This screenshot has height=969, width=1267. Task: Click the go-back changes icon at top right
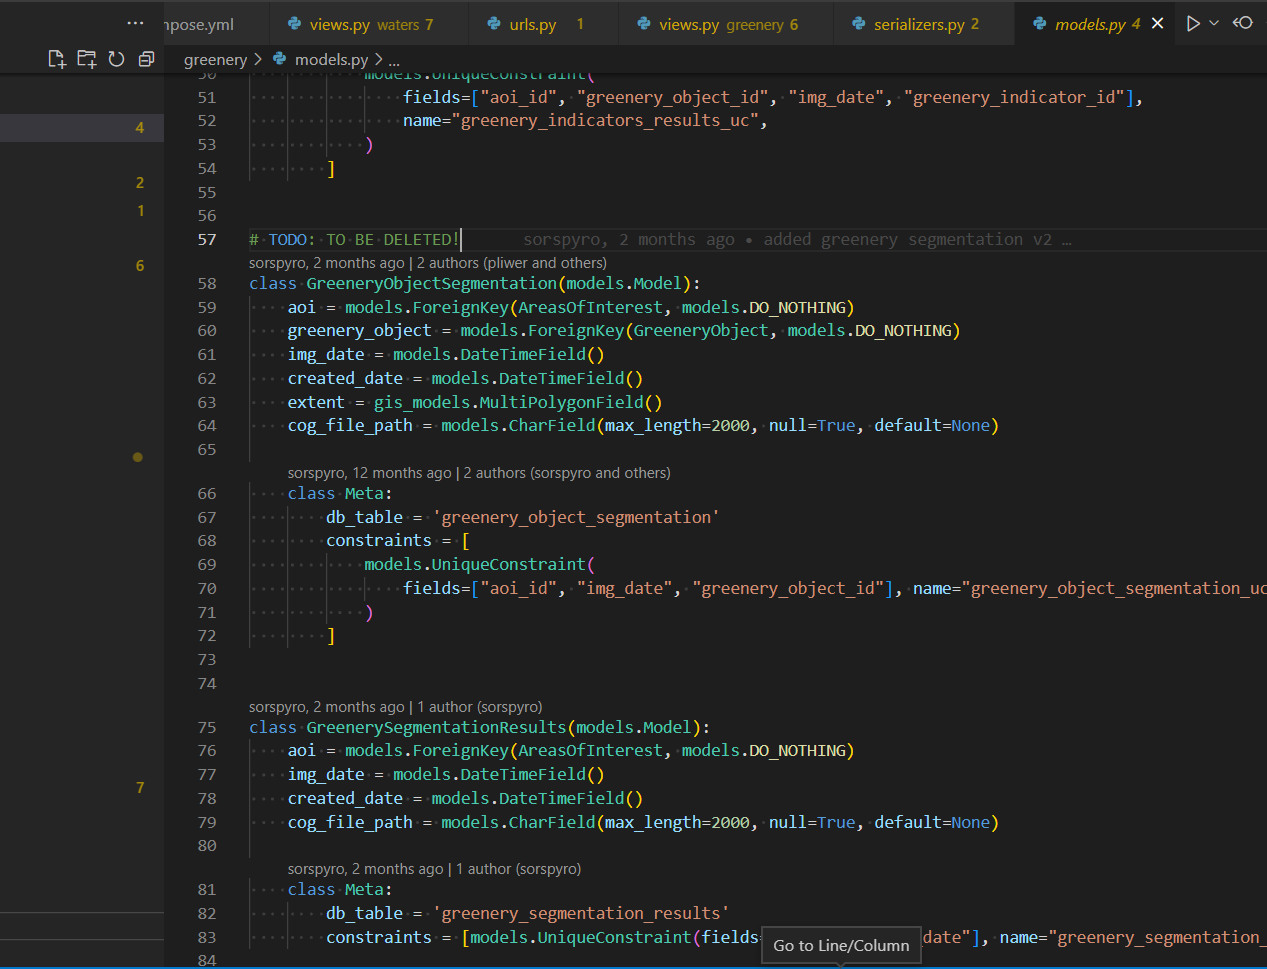[x=1243, y=23]
